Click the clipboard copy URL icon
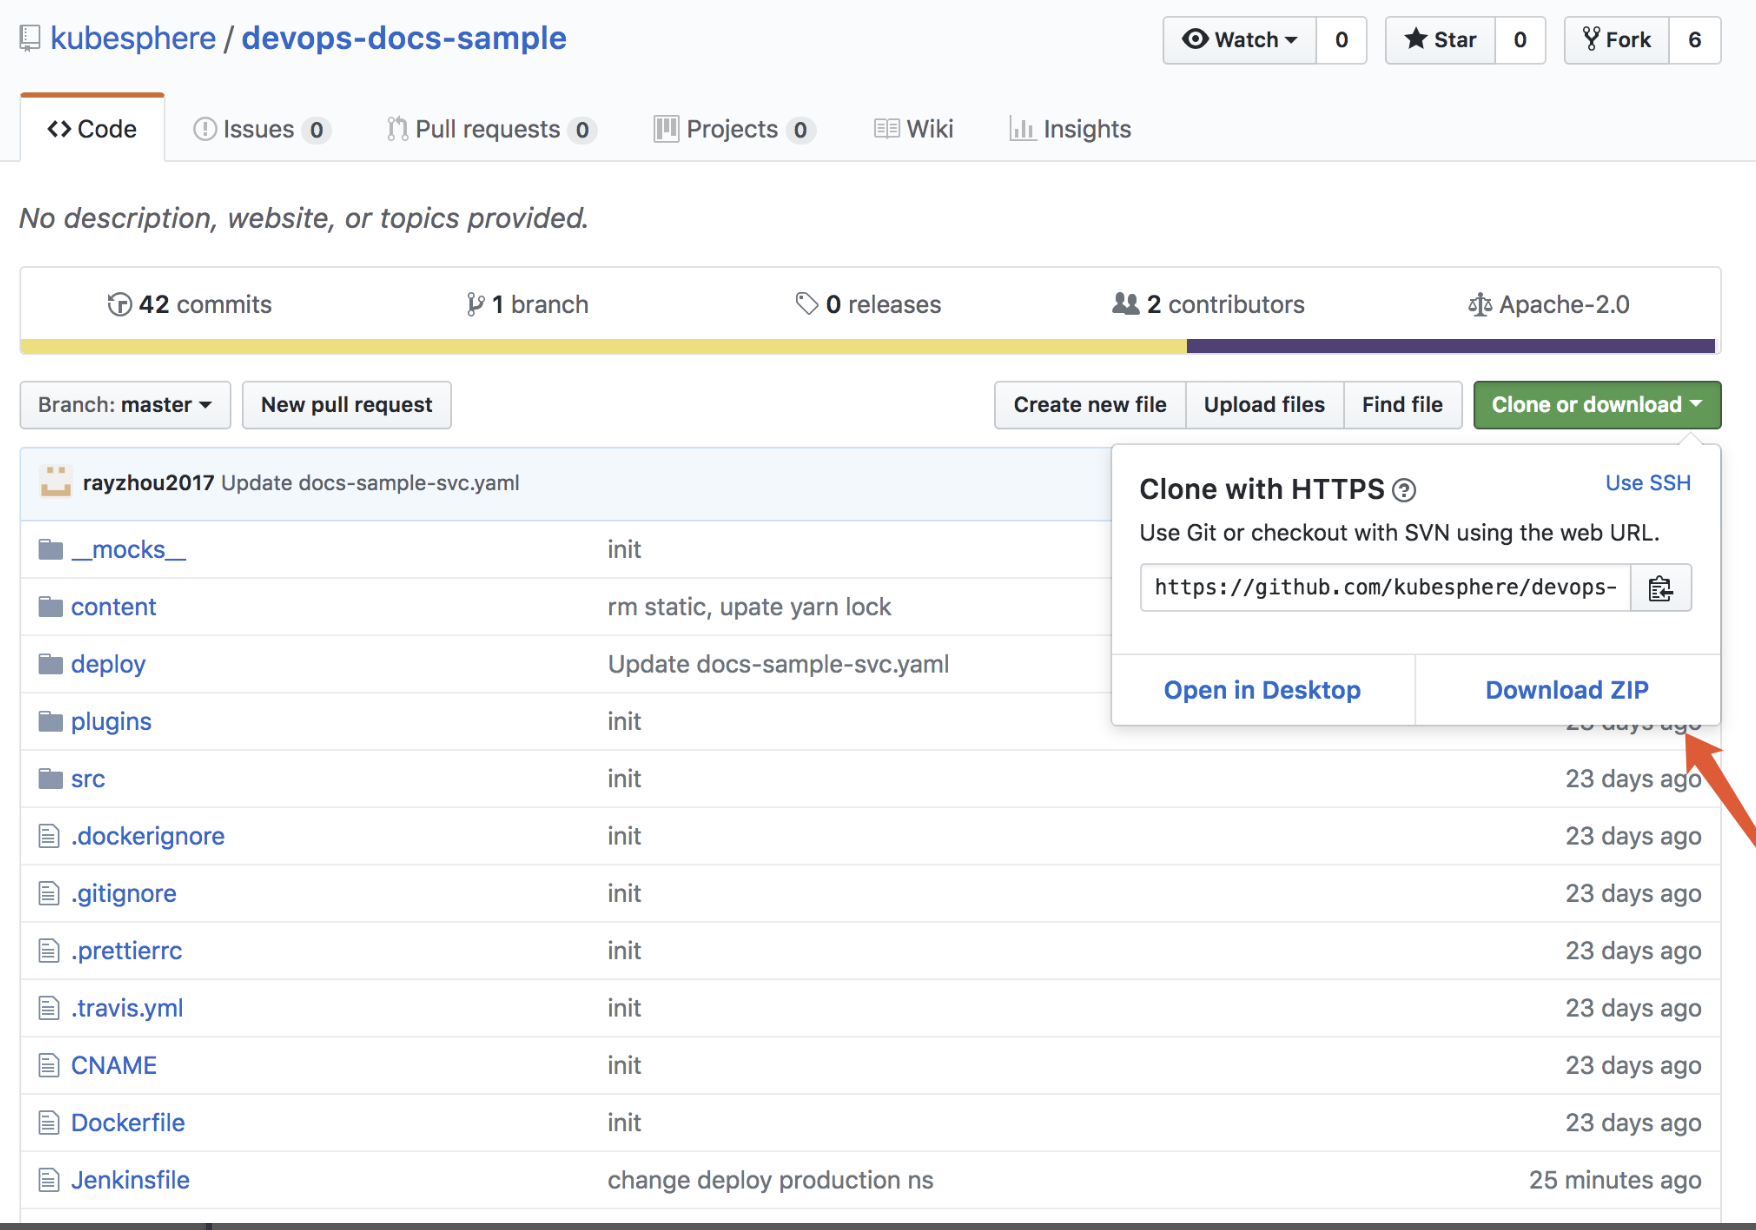This screenshot has width=1756, height=1230. 1660,588
